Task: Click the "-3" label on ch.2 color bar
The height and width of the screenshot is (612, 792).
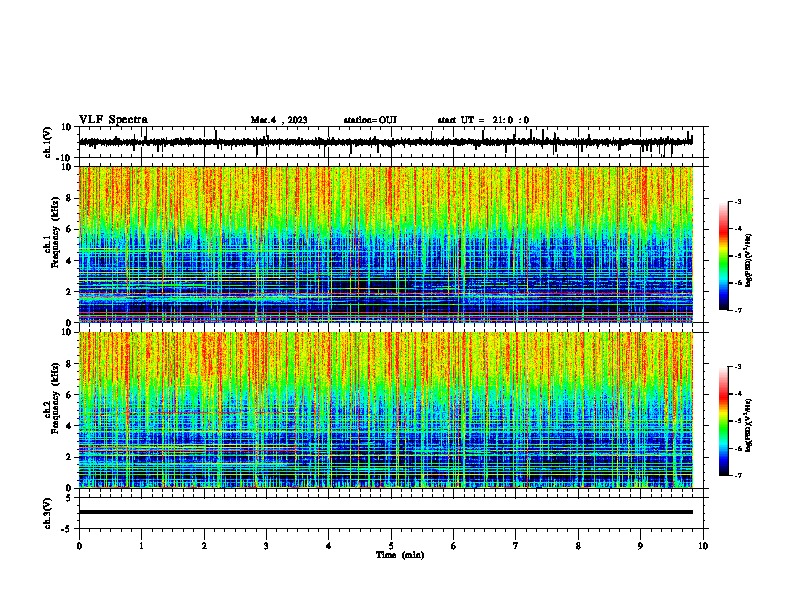Action: pos(737,367)
